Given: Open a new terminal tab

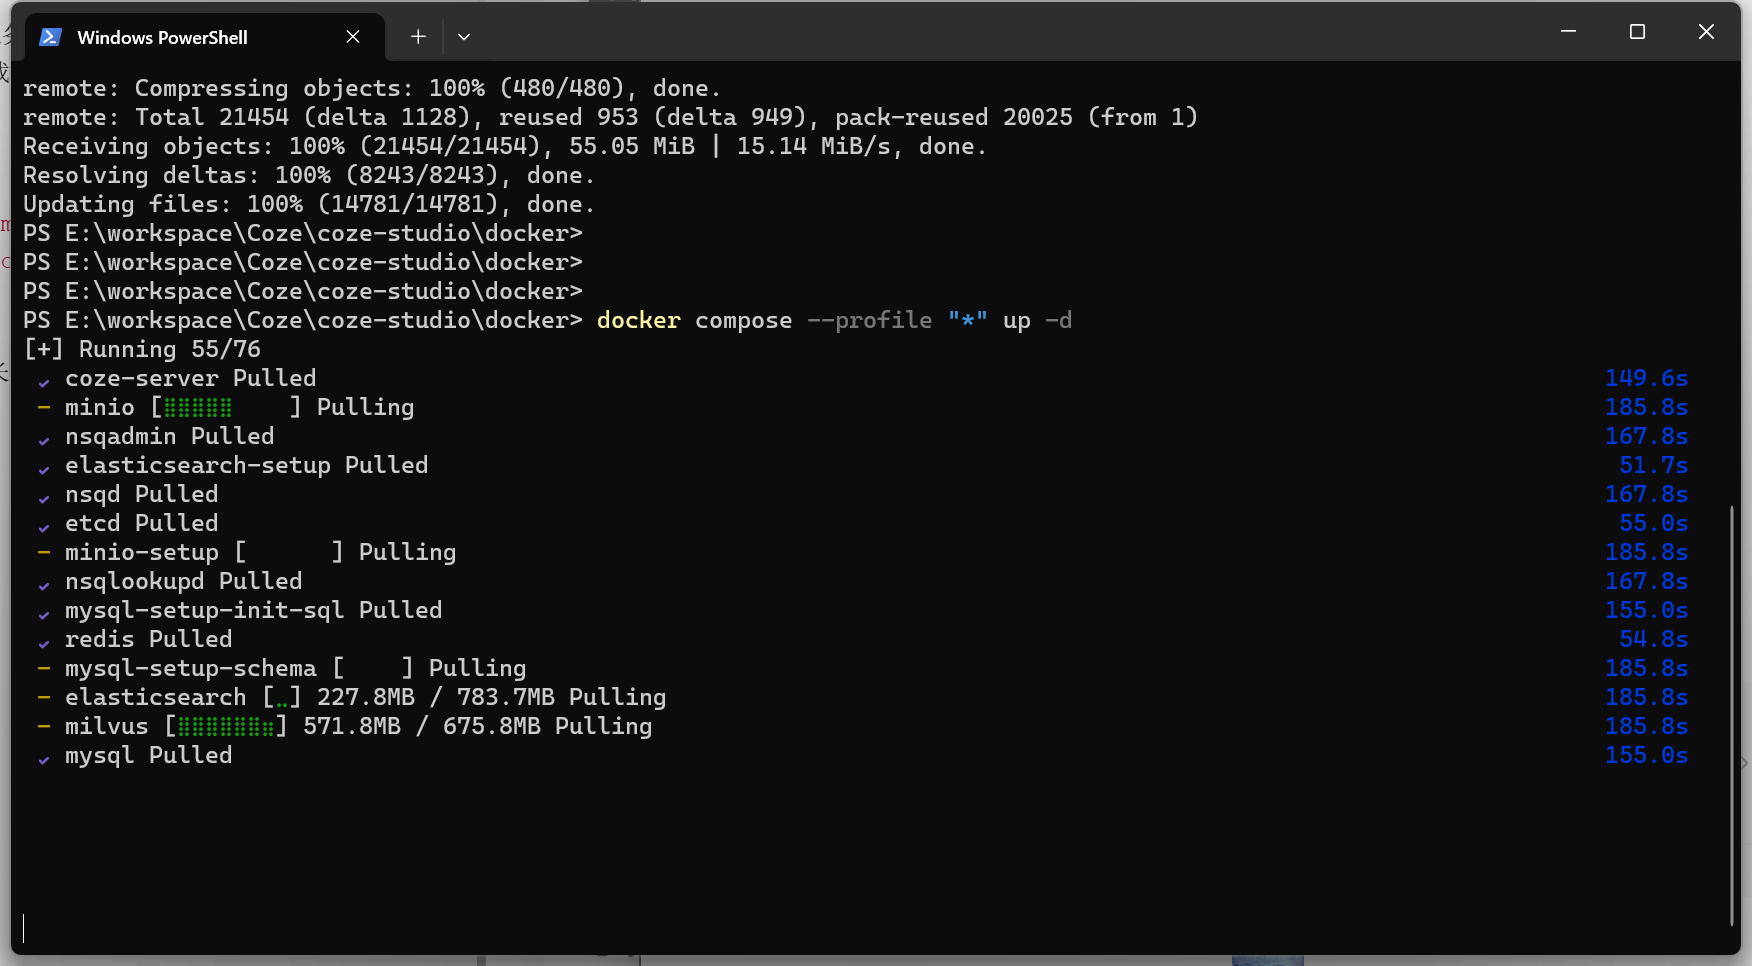Looking at the screenshot, I should 418,37.
